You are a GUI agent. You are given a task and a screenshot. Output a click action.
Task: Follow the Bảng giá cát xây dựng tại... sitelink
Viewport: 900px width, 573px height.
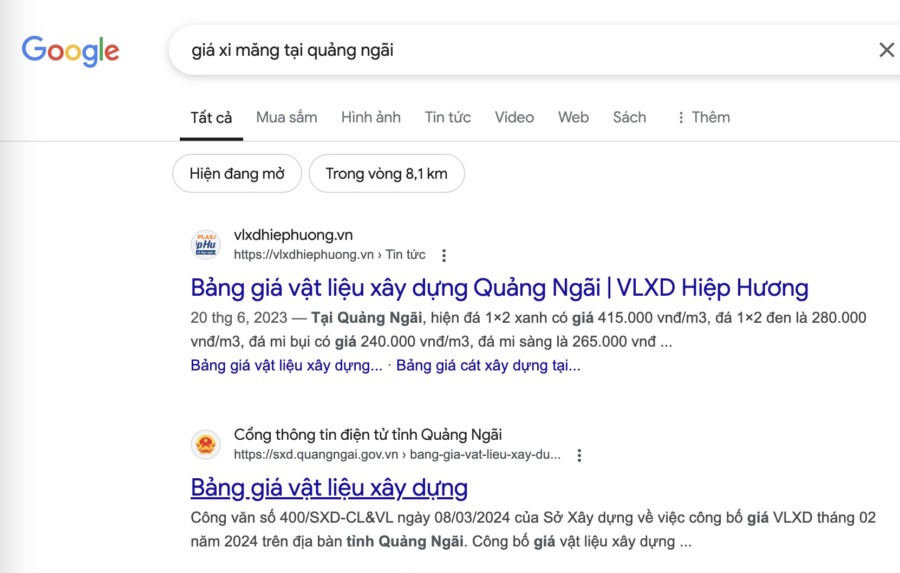[488, 365]
